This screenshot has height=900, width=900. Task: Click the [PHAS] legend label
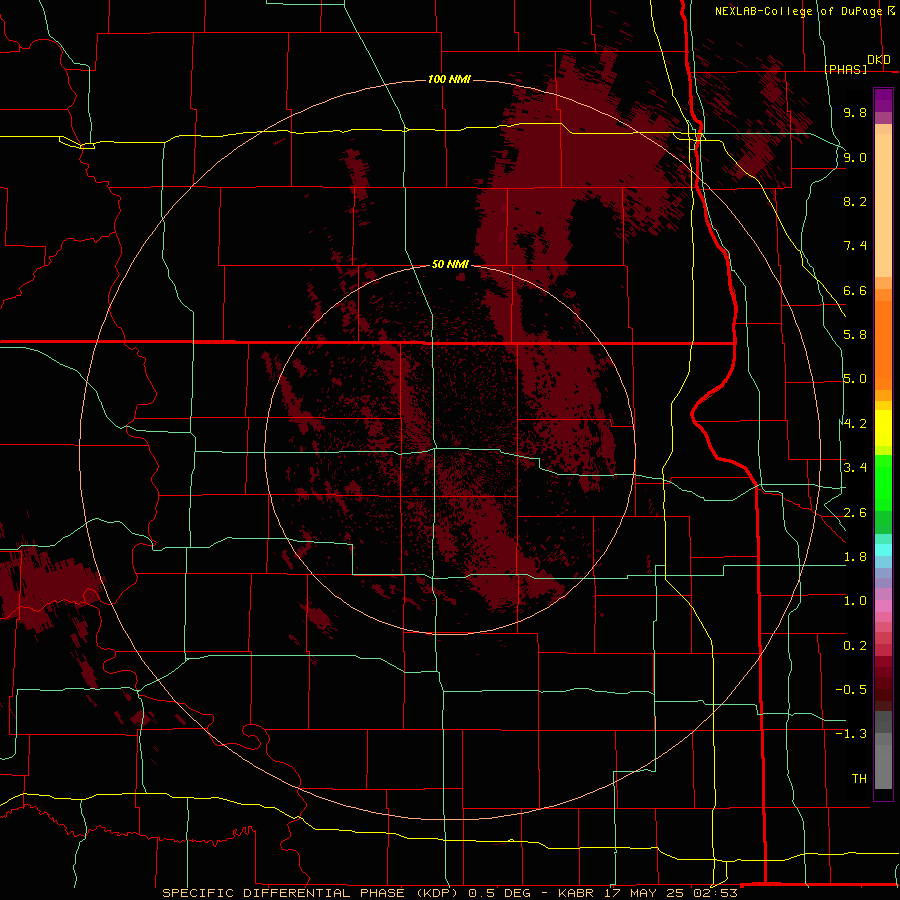pyautogui.click(x=845, y=69)
